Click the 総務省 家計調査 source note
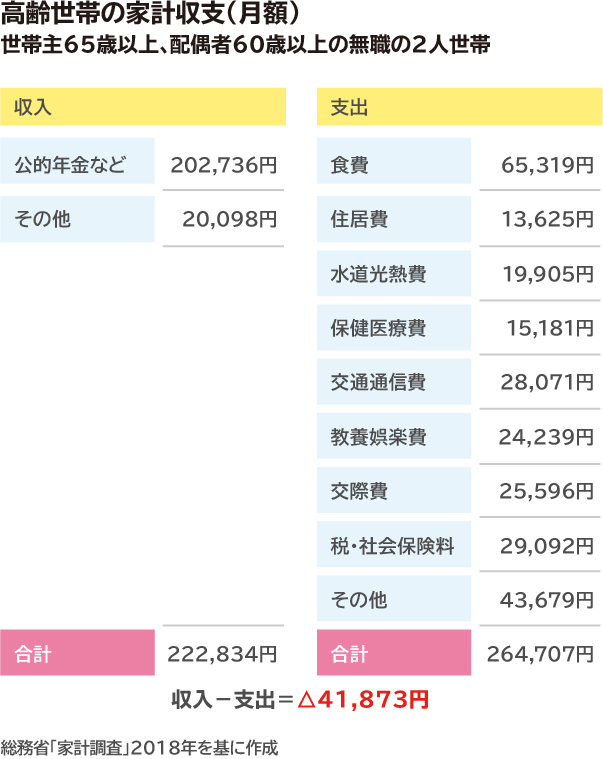 pos(139,748)
